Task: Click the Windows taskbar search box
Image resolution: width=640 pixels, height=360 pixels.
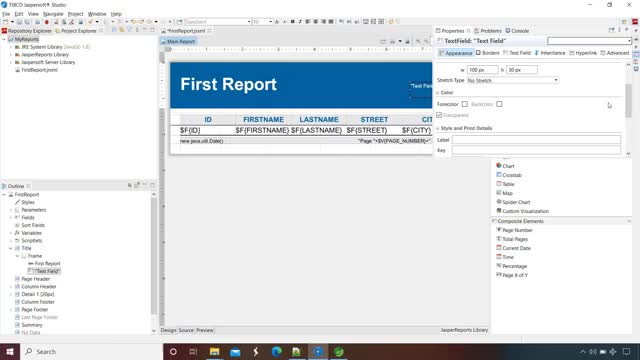Action: point(91,351)
